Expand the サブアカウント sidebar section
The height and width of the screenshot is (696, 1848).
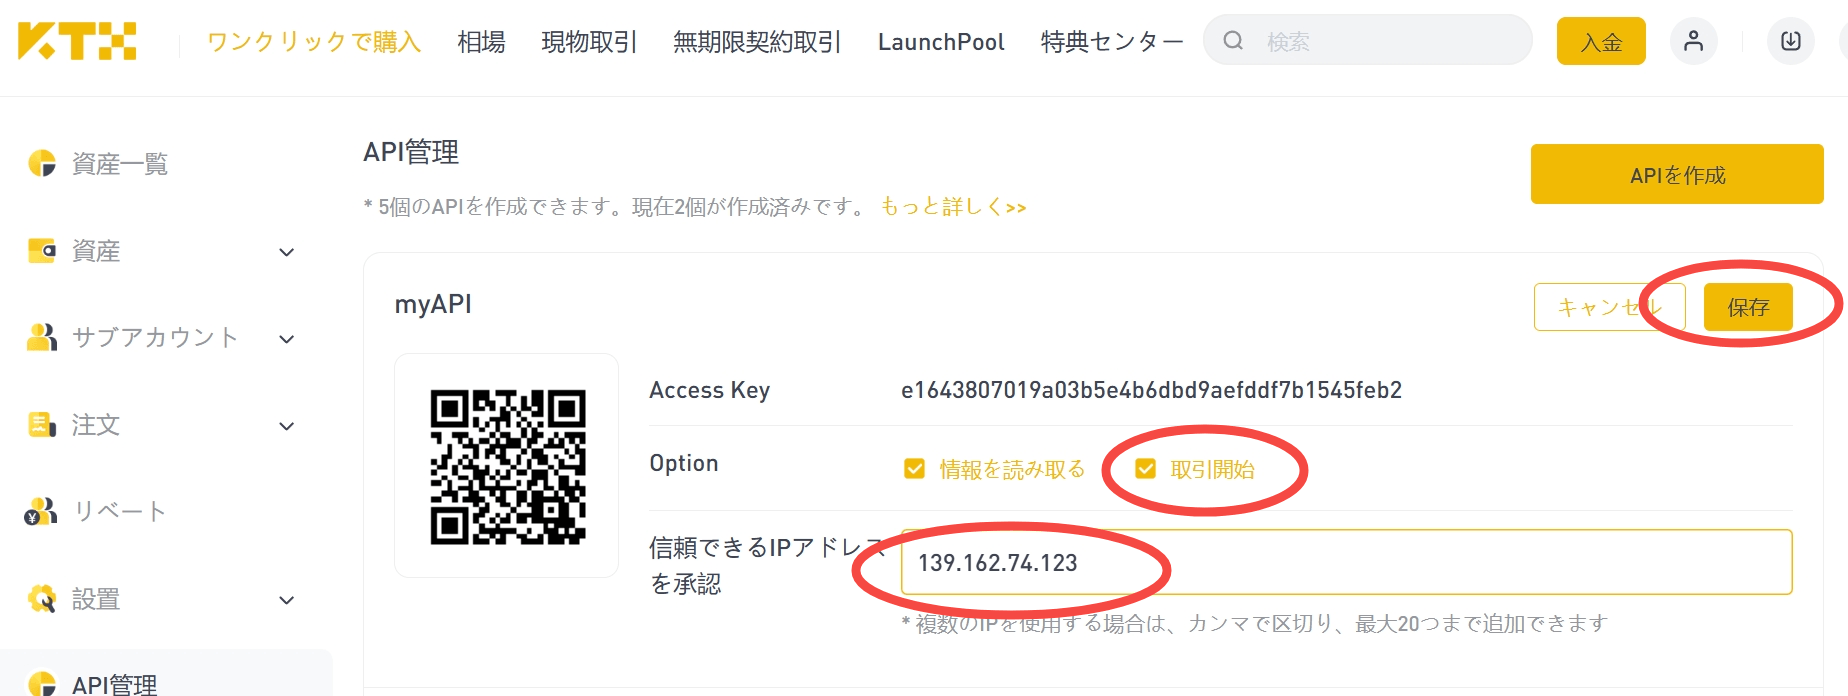tap(287, 339)
